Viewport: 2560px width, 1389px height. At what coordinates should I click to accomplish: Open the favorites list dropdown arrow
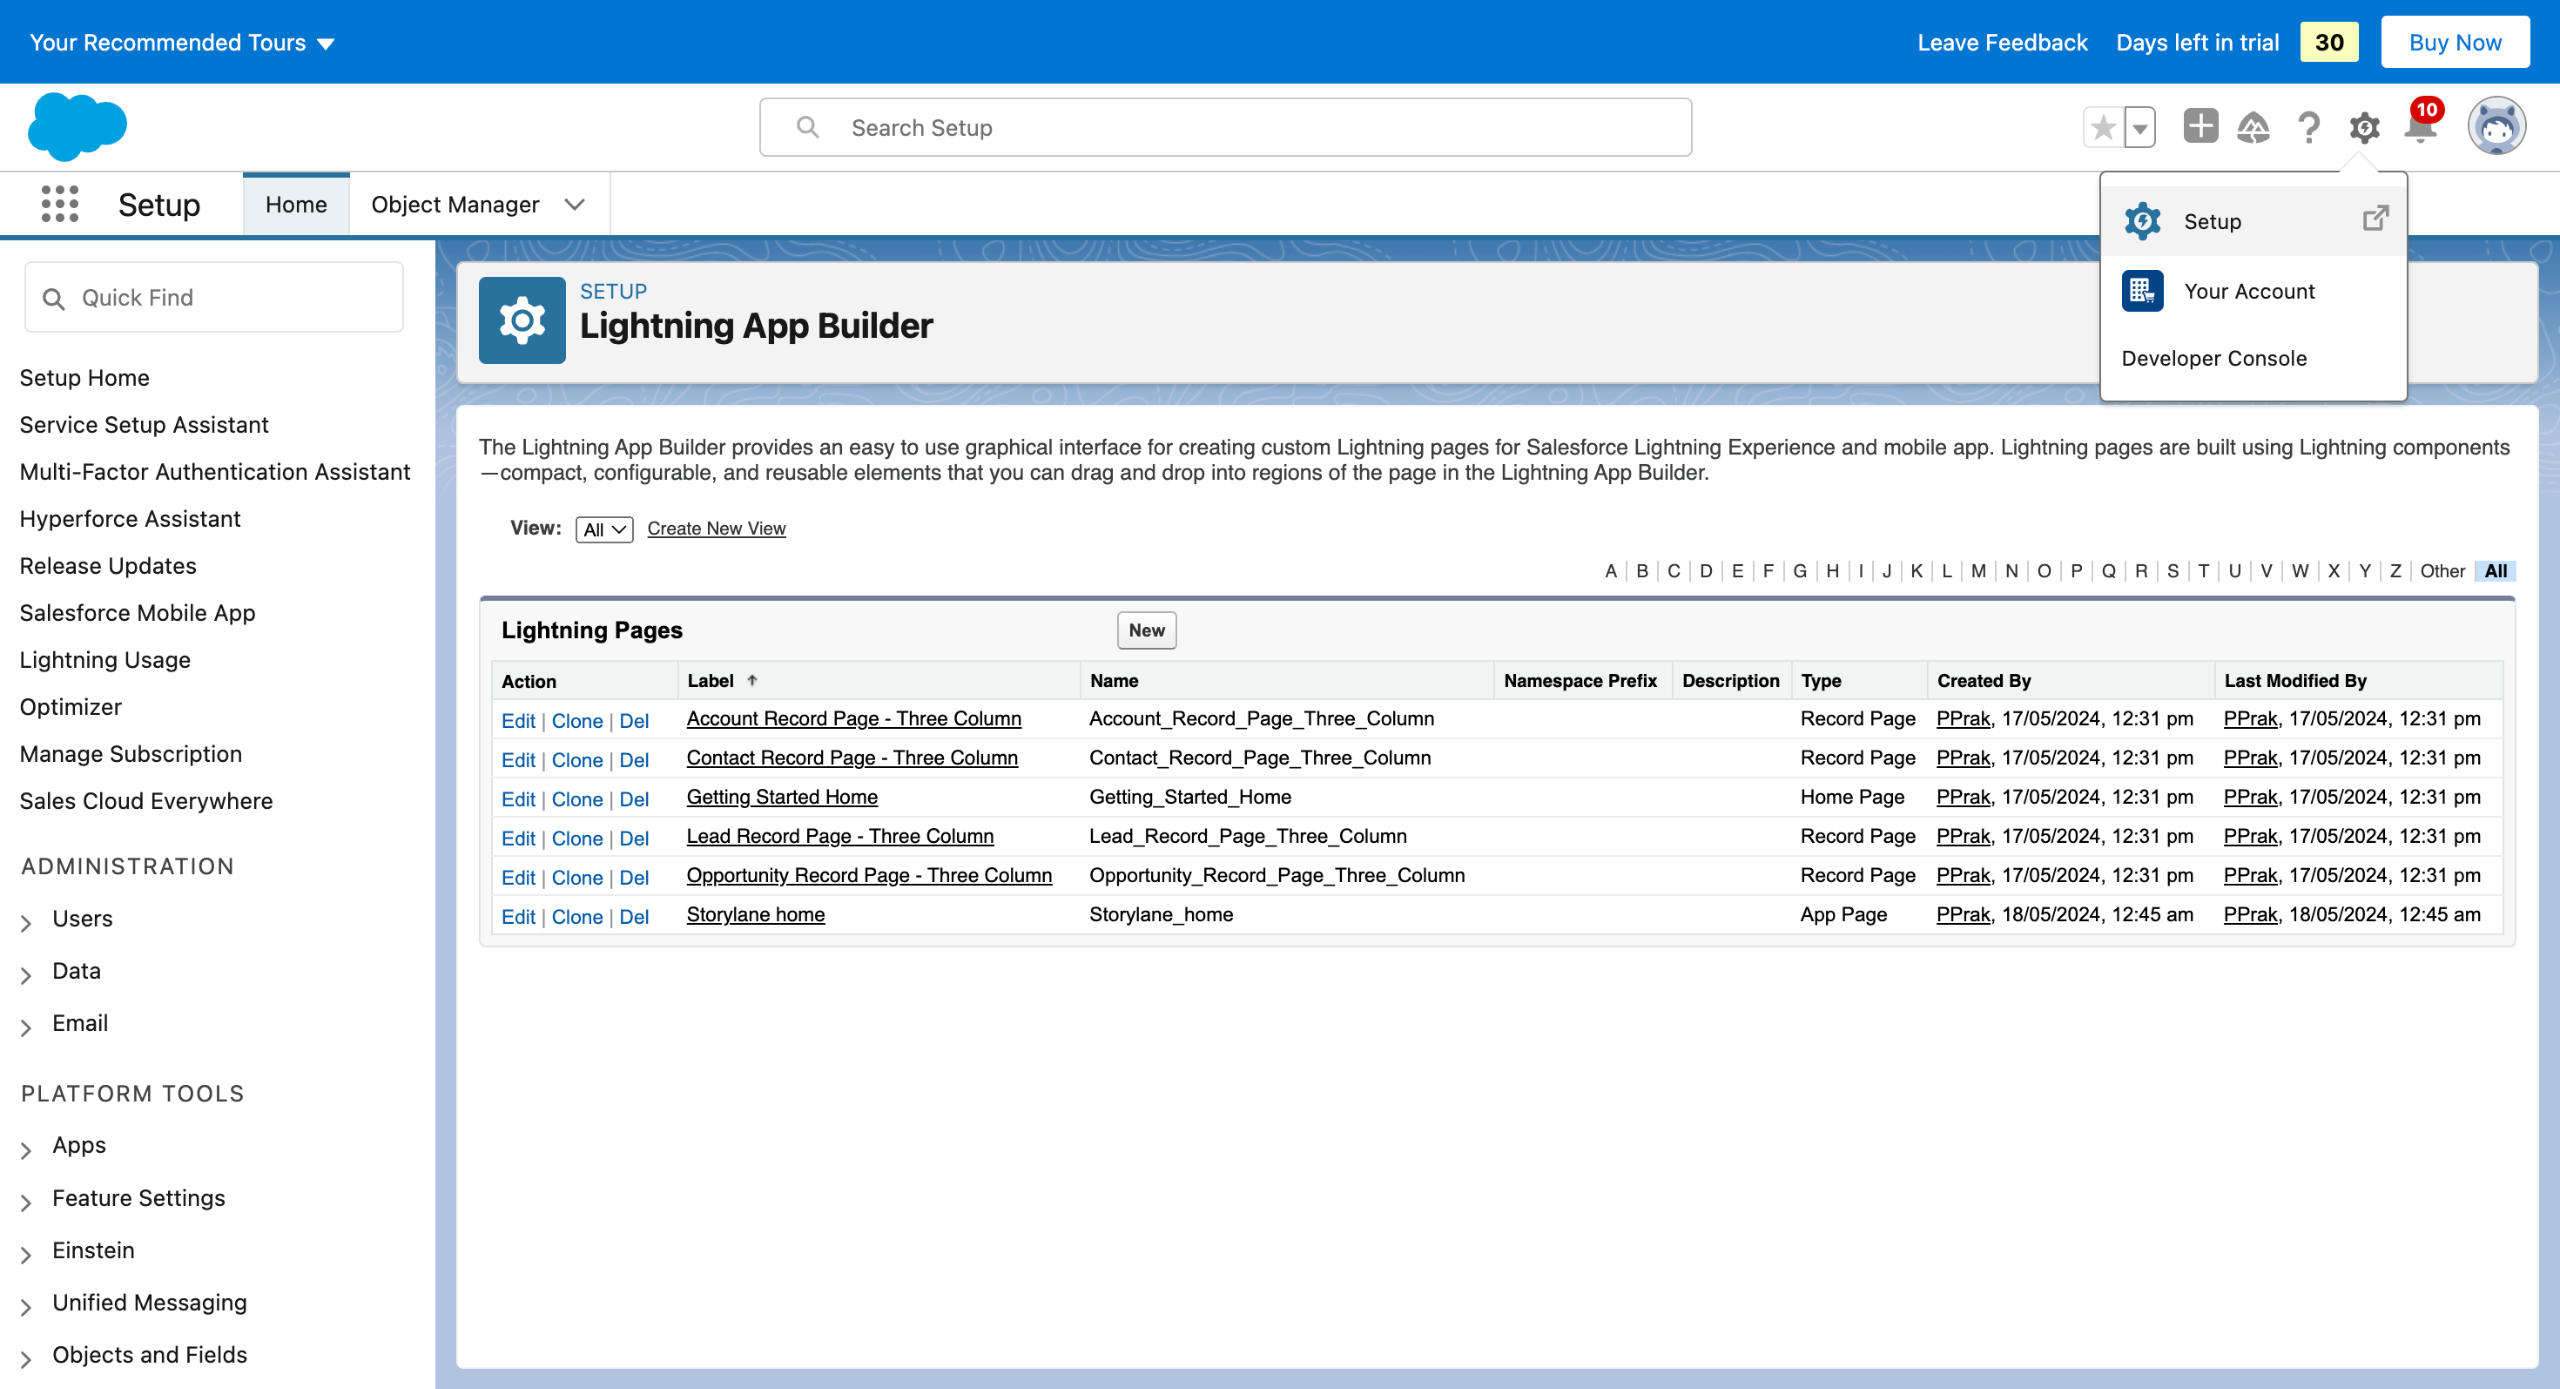(x=2140, y=127)
